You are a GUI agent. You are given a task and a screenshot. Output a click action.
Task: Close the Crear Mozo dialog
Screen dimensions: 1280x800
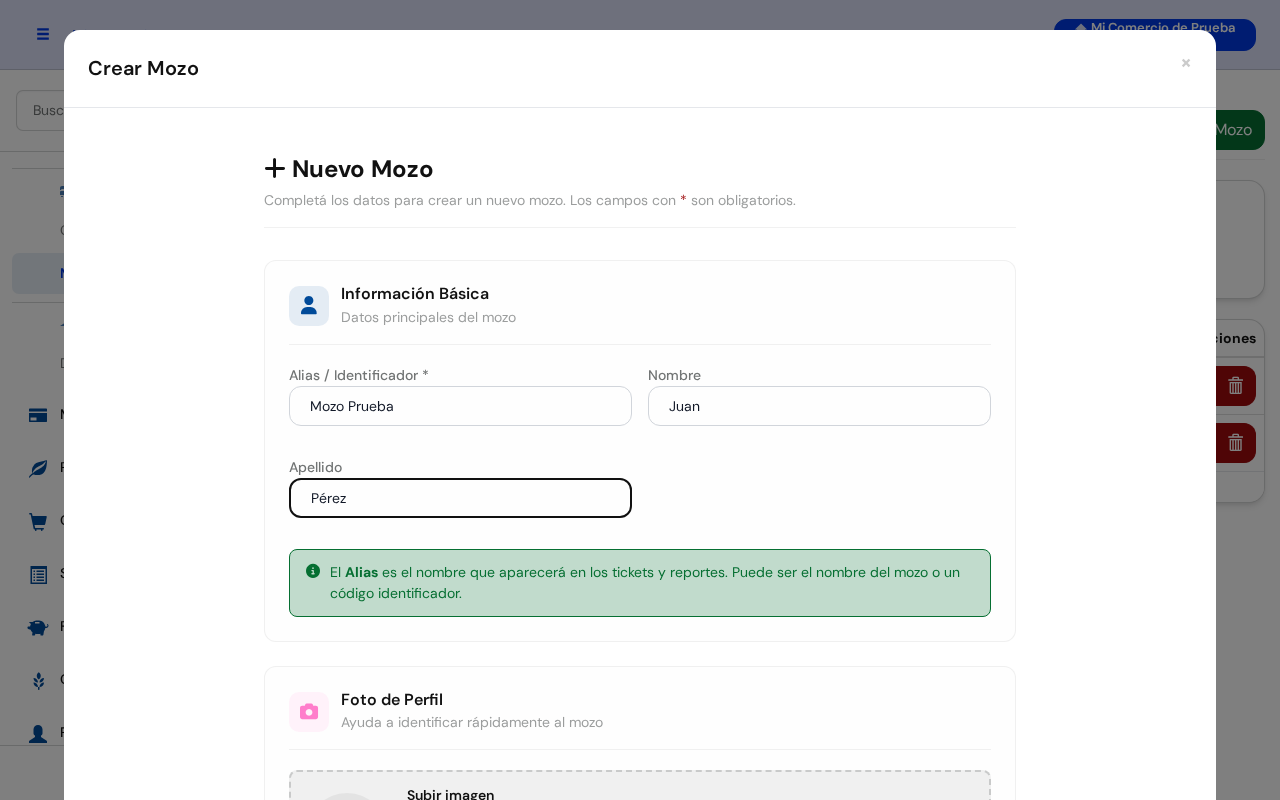pos(1186,63)
